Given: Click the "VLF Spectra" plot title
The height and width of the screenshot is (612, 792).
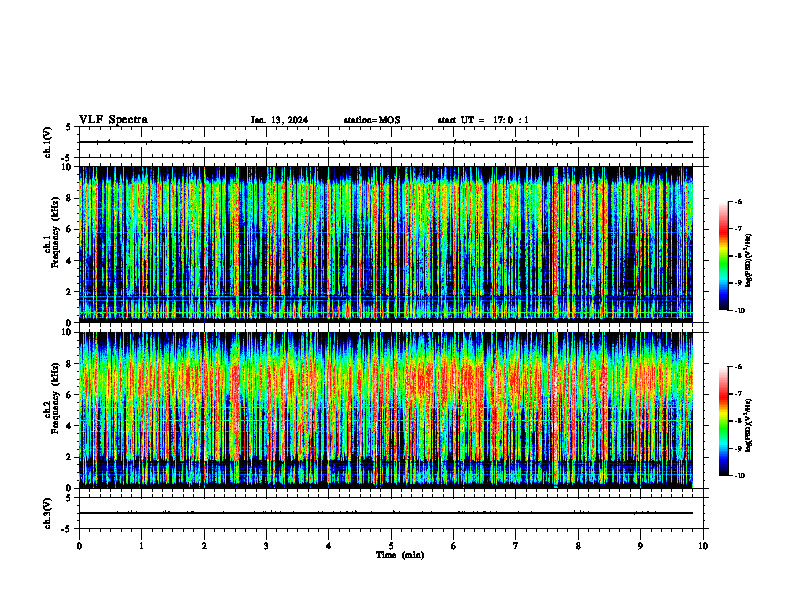Looking at the screenshot, I should pos(113,120).
